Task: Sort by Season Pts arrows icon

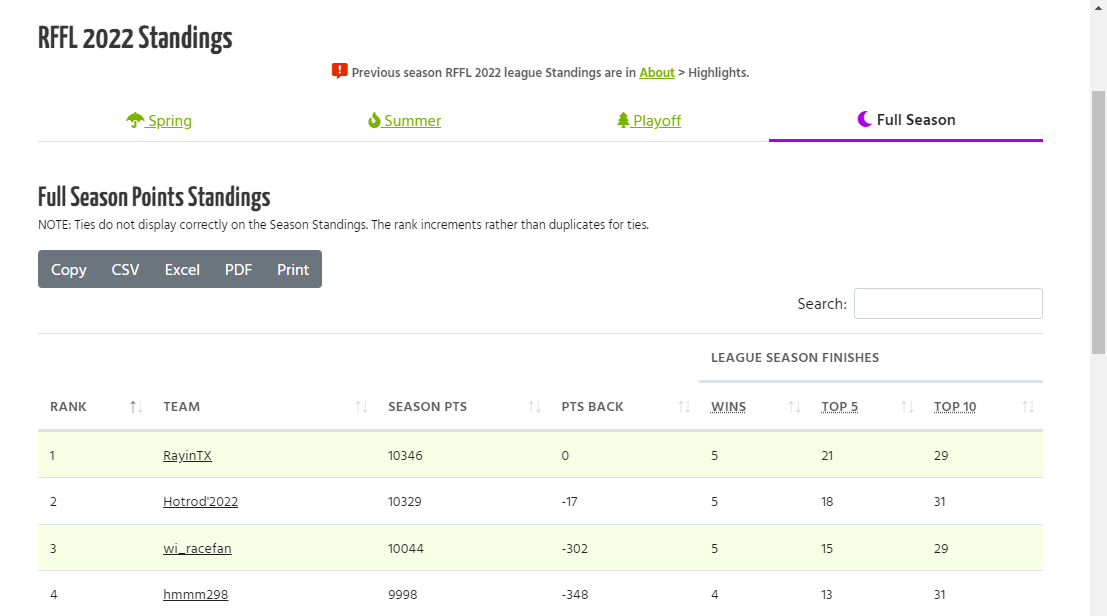Action: point(535,406)
